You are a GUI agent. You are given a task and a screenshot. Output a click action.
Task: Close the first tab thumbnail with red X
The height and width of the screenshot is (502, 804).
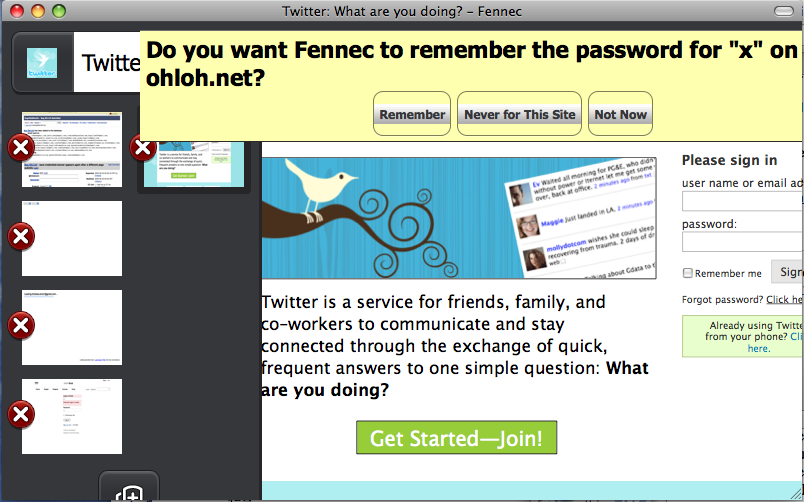point(21,148)
